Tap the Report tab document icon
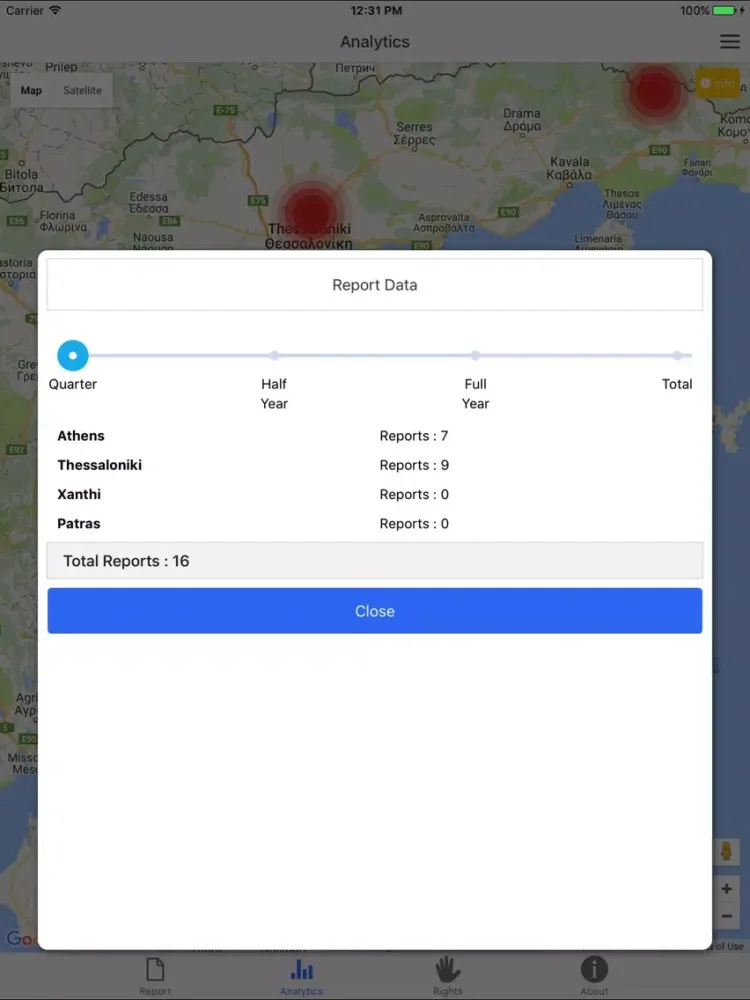The width and height of the screenshot is (750, 1000). coord(155,969)
